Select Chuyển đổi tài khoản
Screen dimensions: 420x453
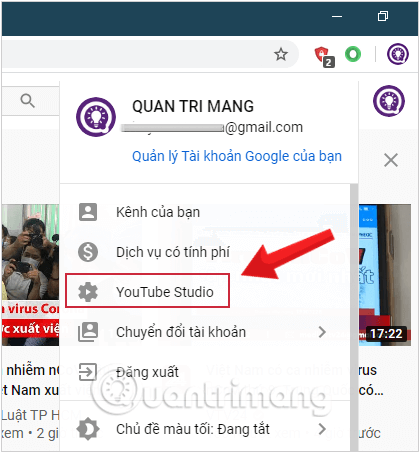click(x=205, y=332)
